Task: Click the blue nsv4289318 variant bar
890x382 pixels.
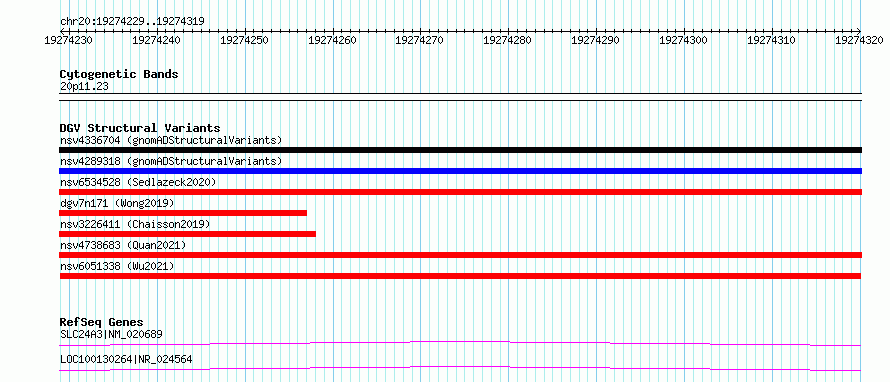Action: [460, 171]
